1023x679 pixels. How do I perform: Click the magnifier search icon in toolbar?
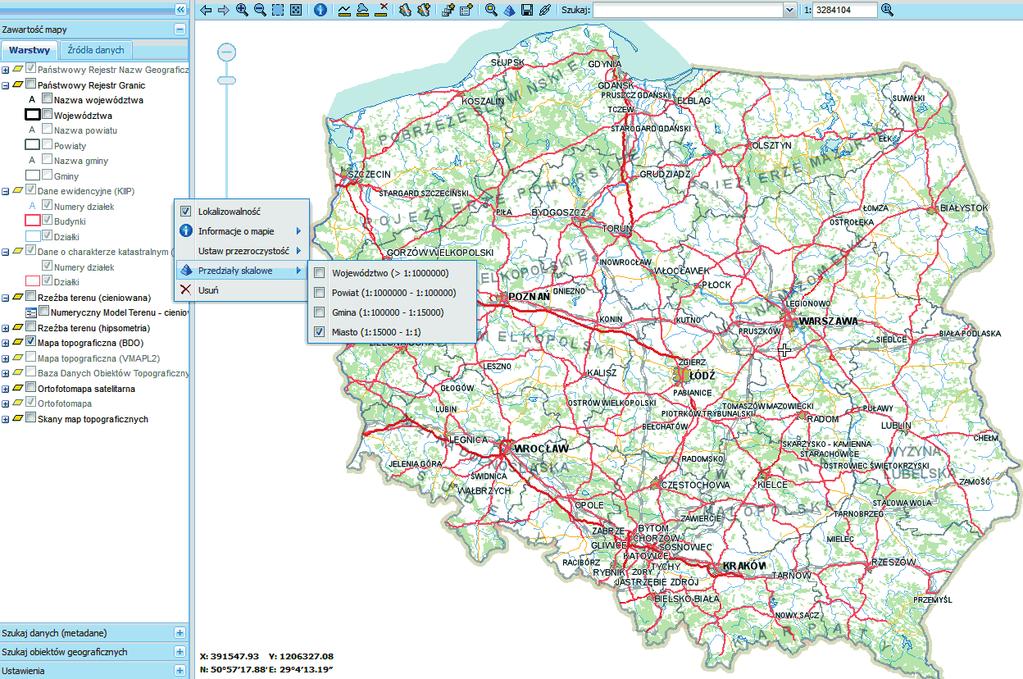click(491, 10)
